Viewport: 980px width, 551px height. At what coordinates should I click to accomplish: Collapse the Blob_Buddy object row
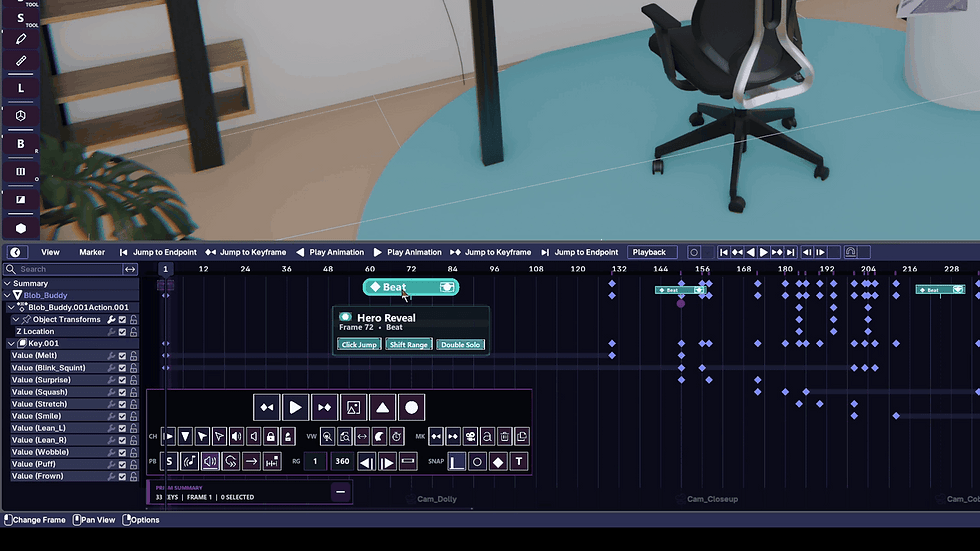8,295
